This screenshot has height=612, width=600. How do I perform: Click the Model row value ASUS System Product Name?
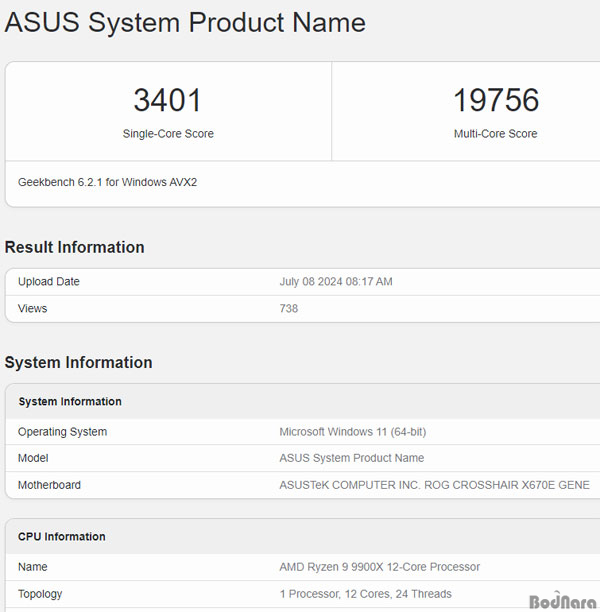coord(352,458)
